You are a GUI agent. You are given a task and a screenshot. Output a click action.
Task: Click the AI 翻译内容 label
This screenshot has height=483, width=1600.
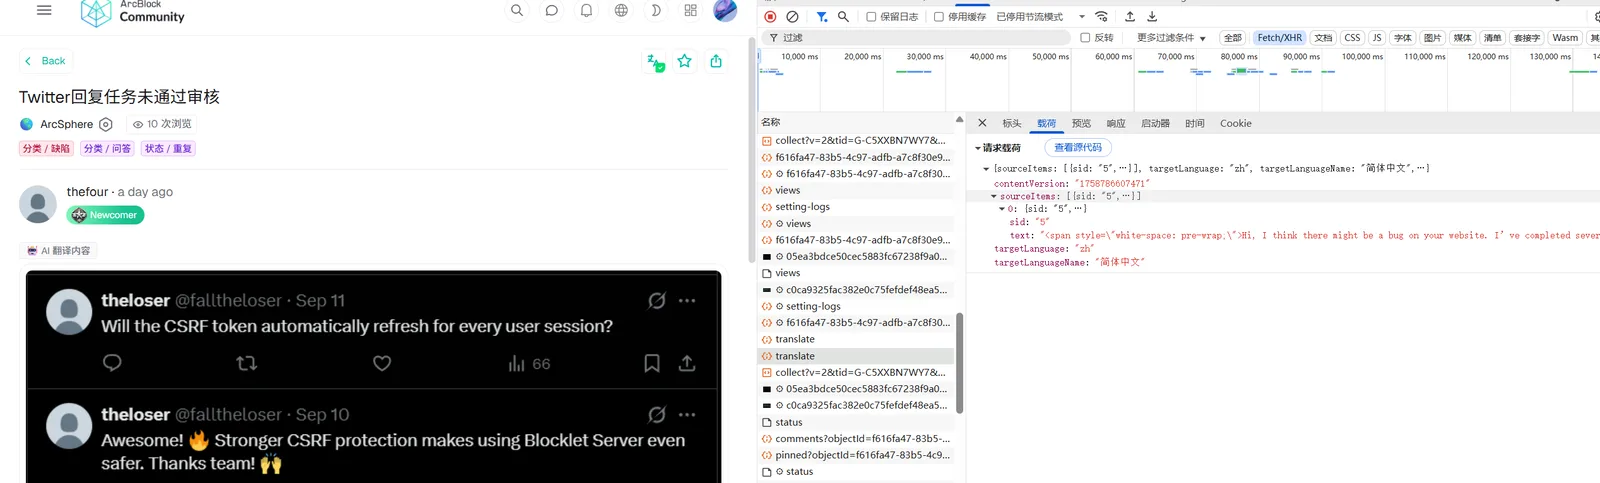[60, 251]
